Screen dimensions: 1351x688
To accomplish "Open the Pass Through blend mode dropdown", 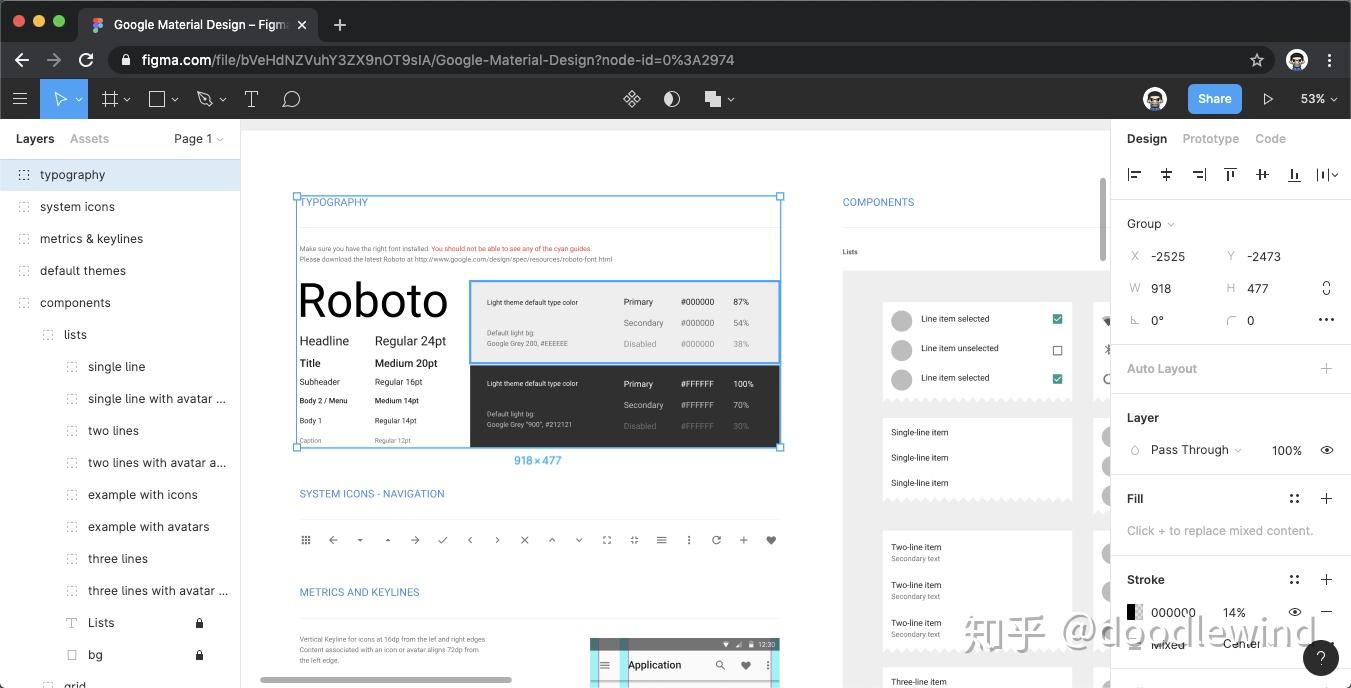I will 1195,450.
